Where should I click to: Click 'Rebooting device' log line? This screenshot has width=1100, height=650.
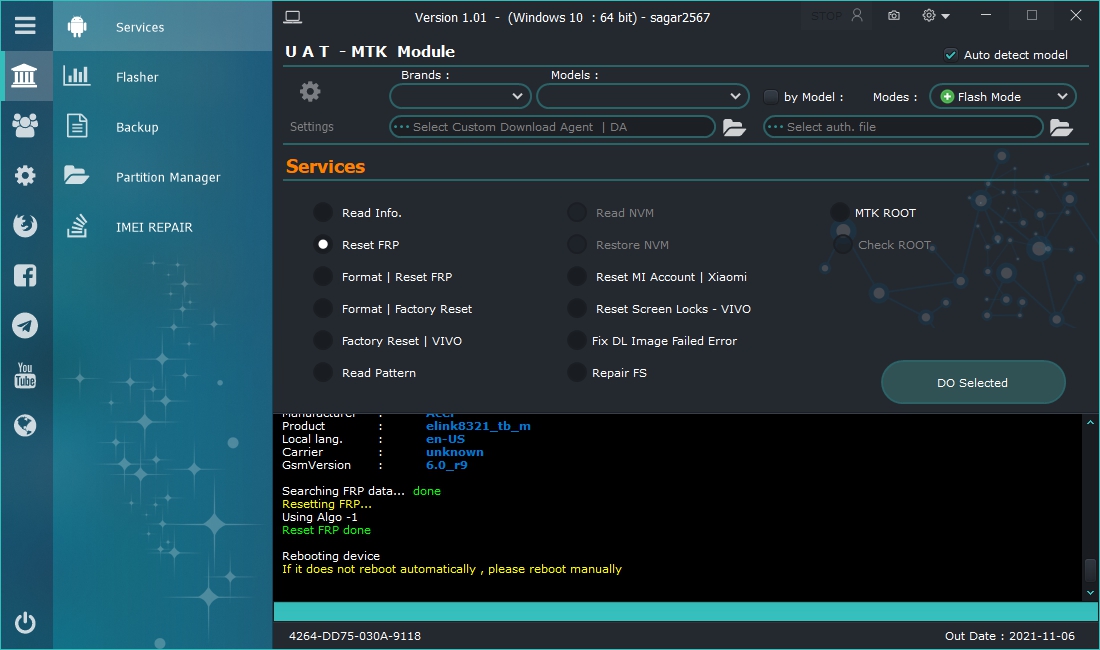pos(330,556)
